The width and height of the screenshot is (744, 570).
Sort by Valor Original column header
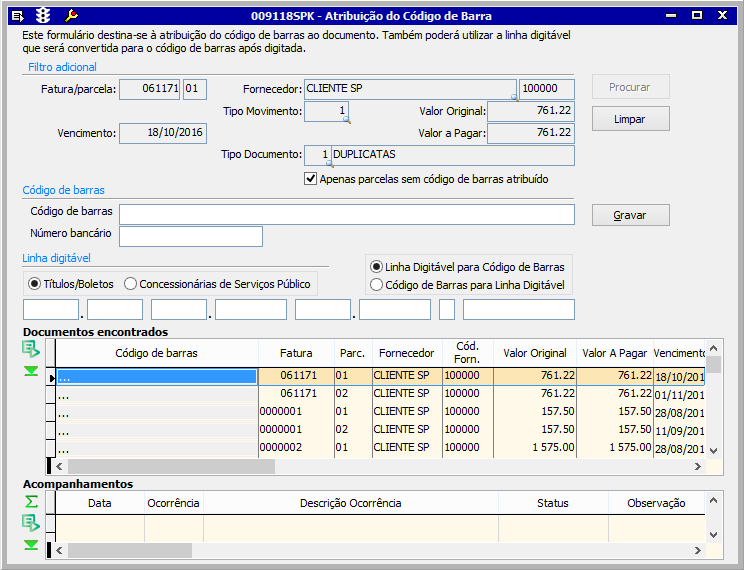(534, 353)
